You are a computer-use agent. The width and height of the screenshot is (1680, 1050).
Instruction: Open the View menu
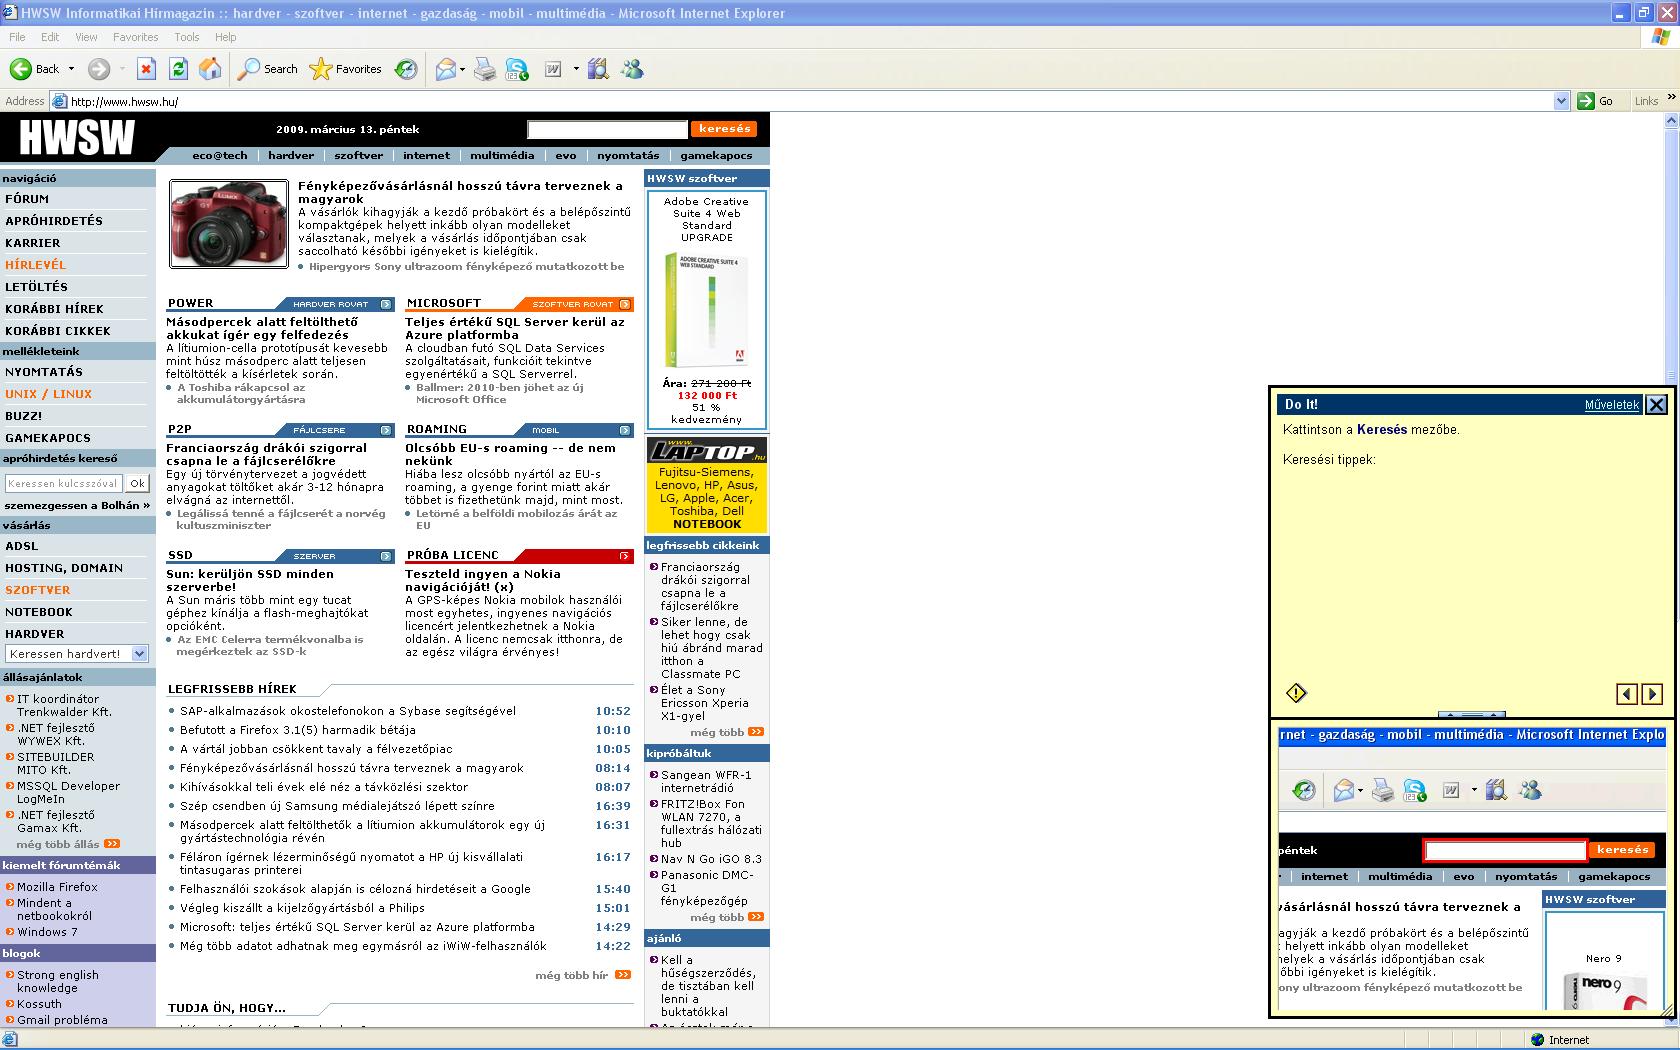coord(86,37)
